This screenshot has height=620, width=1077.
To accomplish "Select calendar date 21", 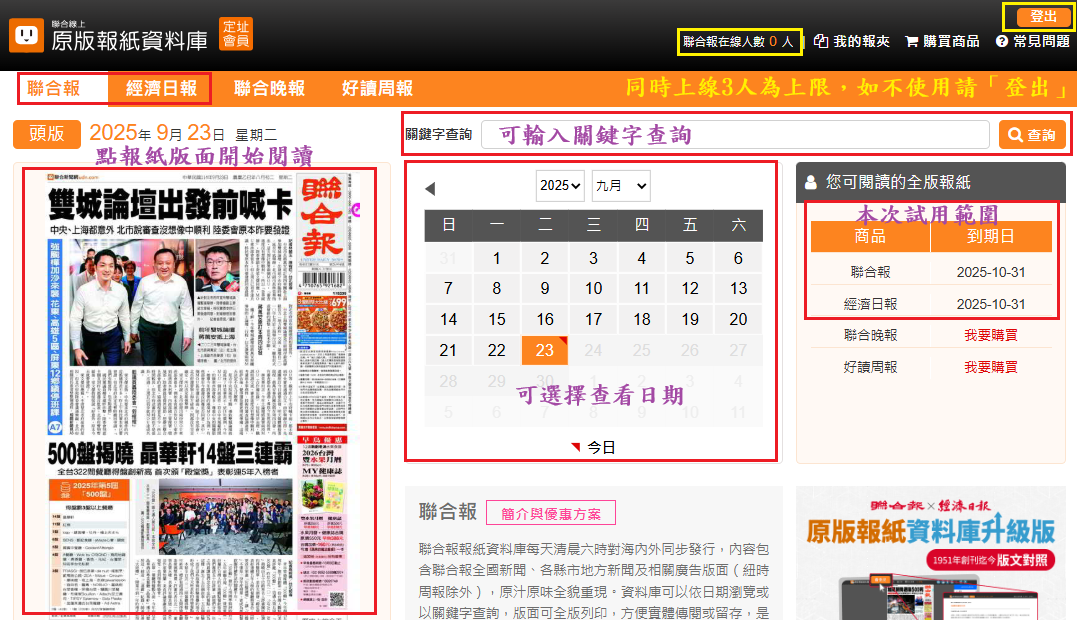I will (448, 350).
